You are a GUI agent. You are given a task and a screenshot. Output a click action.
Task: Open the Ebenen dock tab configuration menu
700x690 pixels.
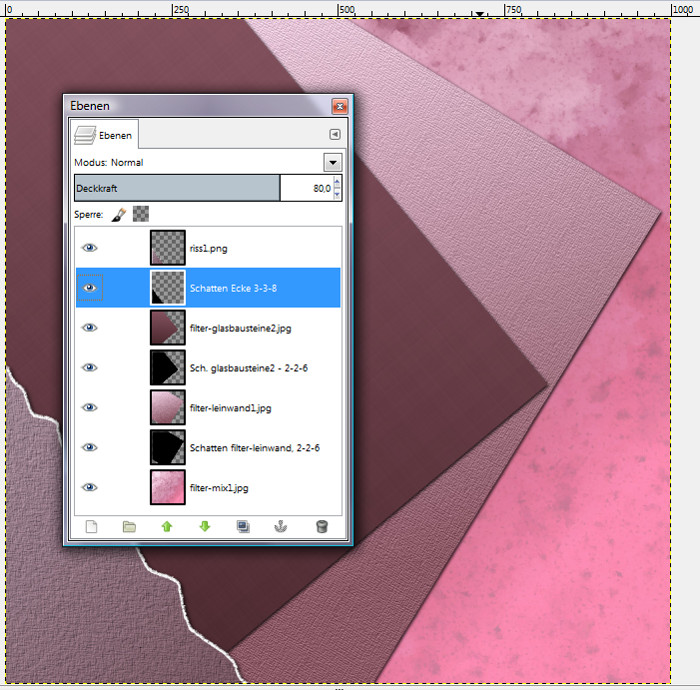coord(335,134)
